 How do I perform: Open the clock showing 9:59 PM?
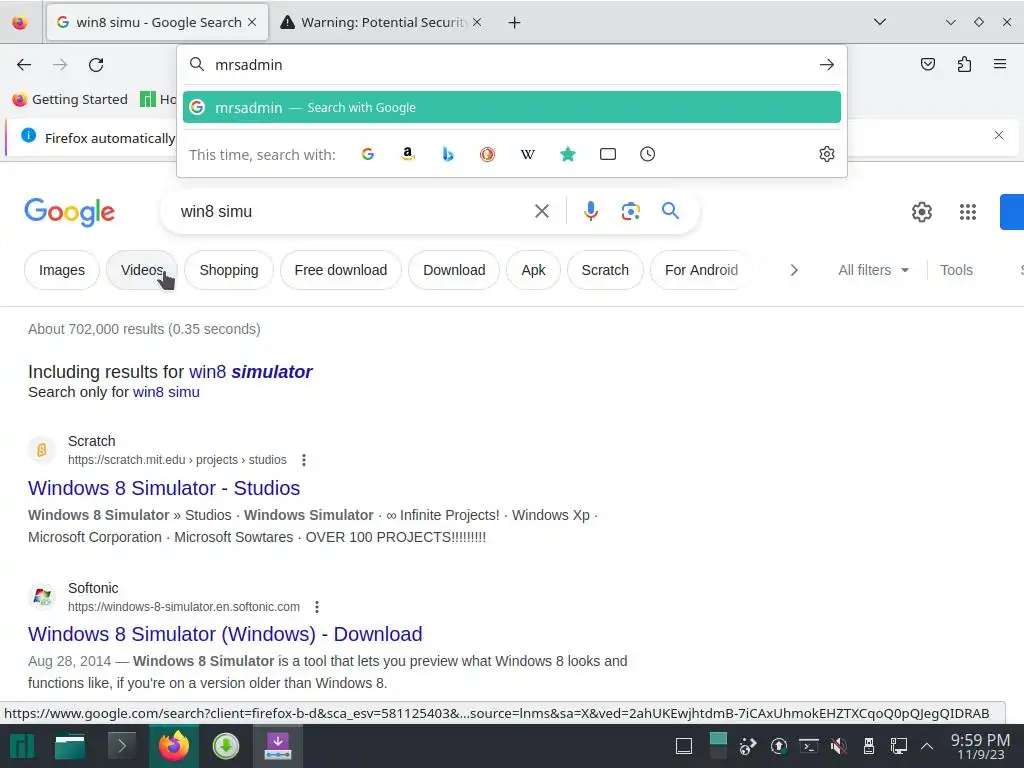[980, 746]
